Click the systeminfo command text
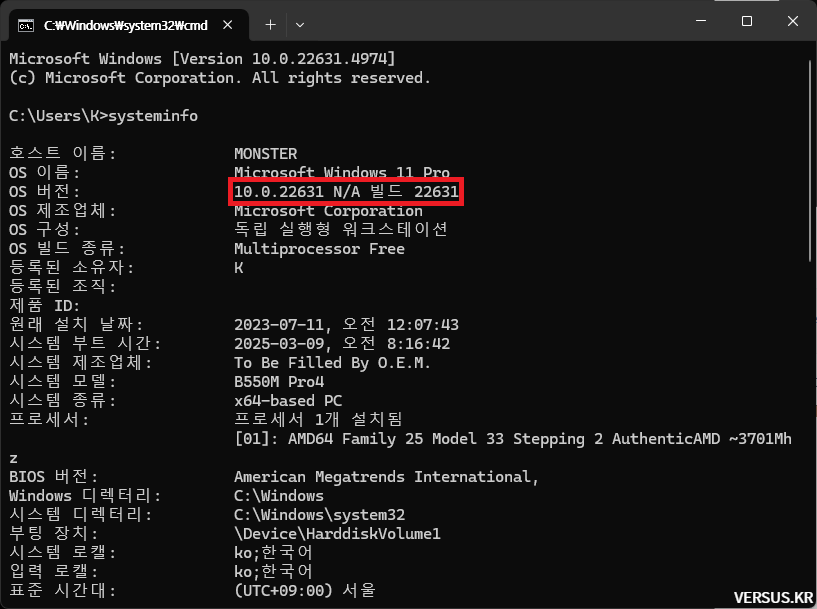Screen dimensions: 817x609 coord(153,116)
